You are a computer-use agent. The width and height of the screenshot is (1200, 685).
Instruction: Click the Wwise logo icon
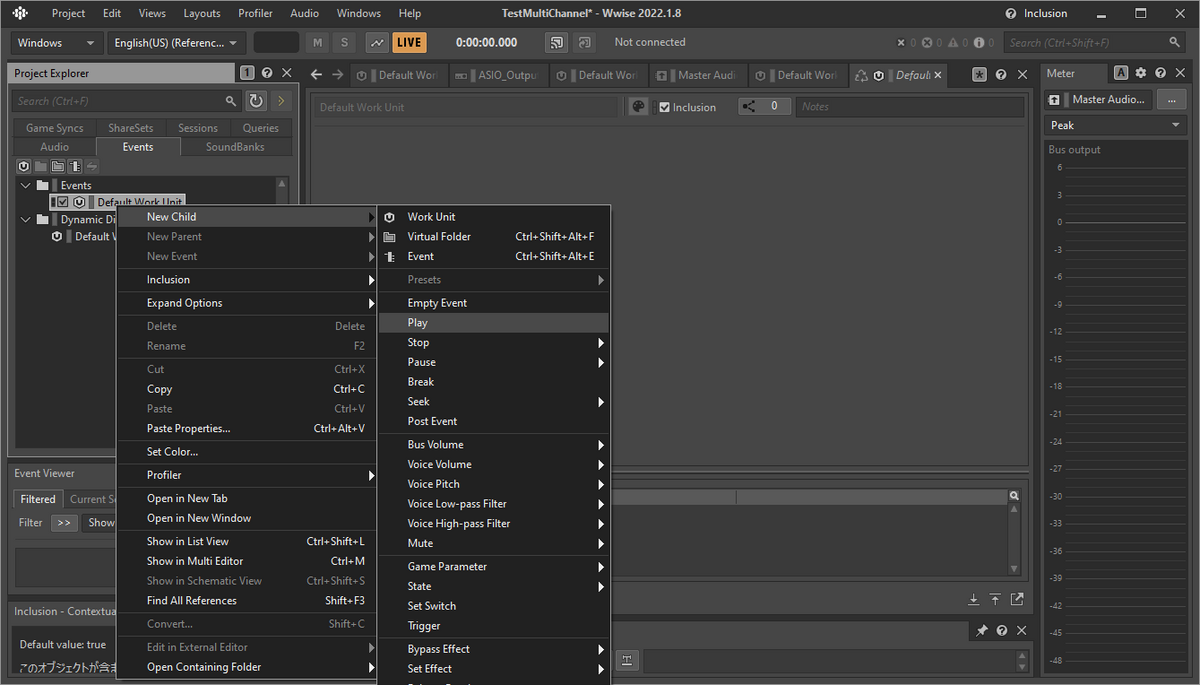click(x=21, y=14)
